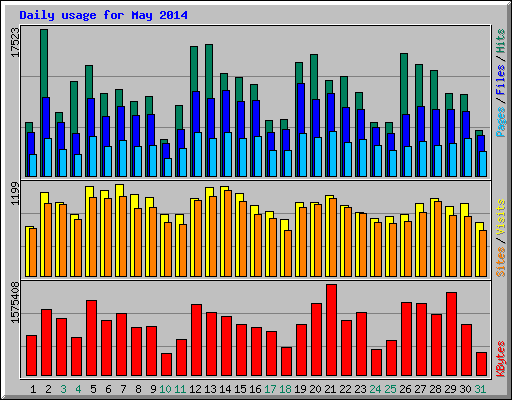The height and width of the screenshot is (400, 512).
Task: Click the green hits bar for day 26
Action: (x=404, y=83)
